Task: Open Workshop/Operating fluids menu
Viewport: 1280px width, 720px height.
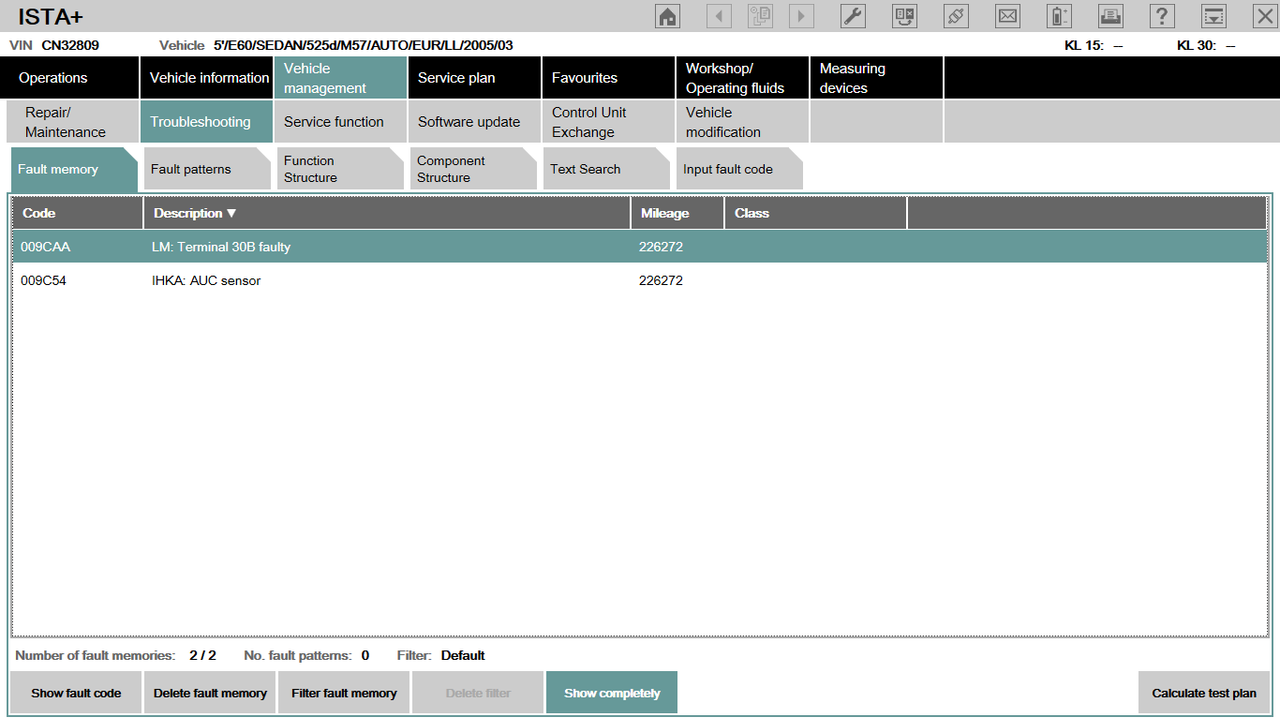Action: (x=742, y=78)
